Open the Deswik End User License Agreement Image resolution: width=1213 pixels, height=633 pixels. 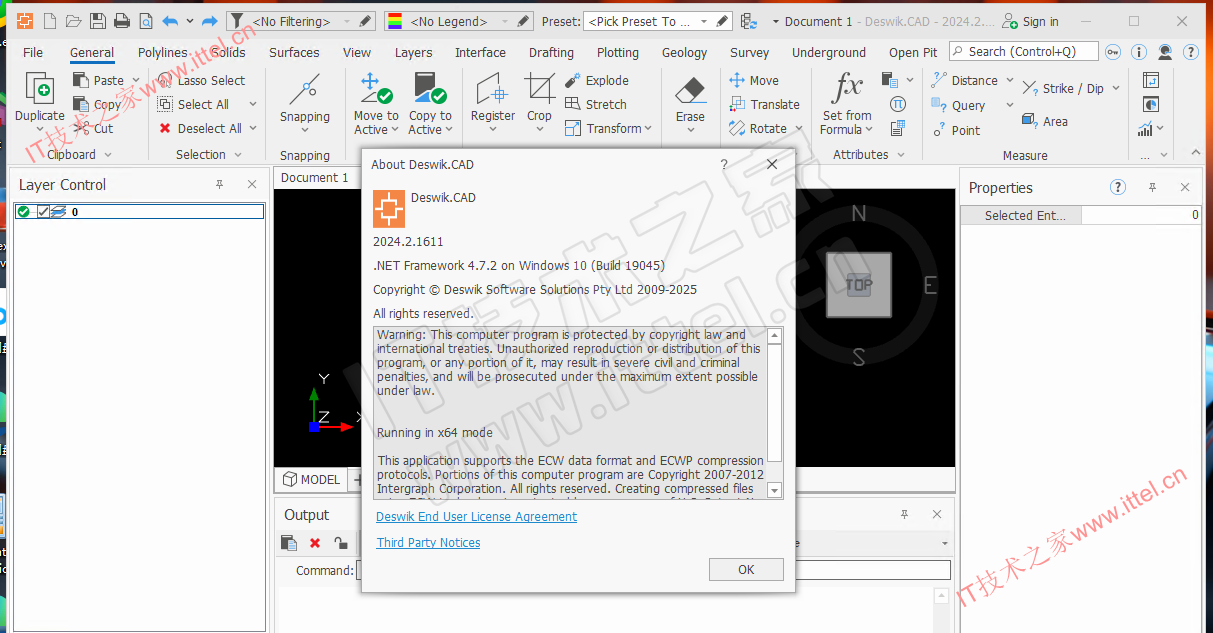pos(477,517)
